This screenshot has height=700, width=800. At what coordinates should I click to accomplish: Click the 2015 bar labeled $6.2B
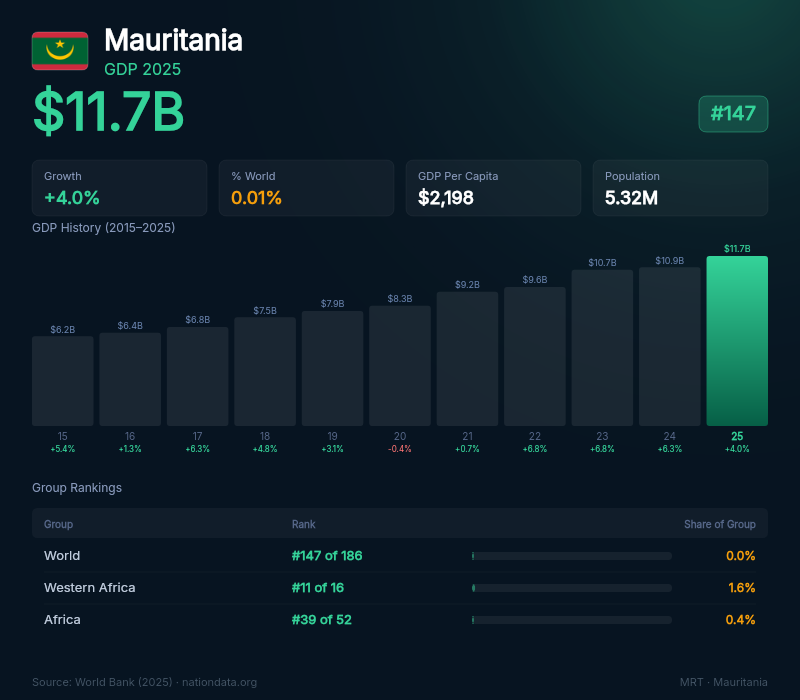point(63,381)
